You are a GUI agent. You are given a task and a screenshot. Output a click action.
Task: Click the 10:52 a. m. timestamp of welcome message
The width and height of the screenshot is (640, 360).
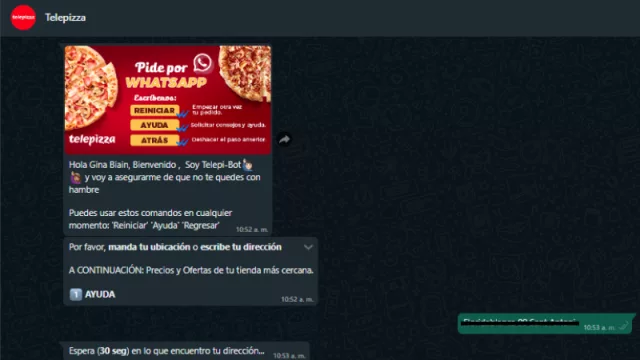tap(252, 229)
